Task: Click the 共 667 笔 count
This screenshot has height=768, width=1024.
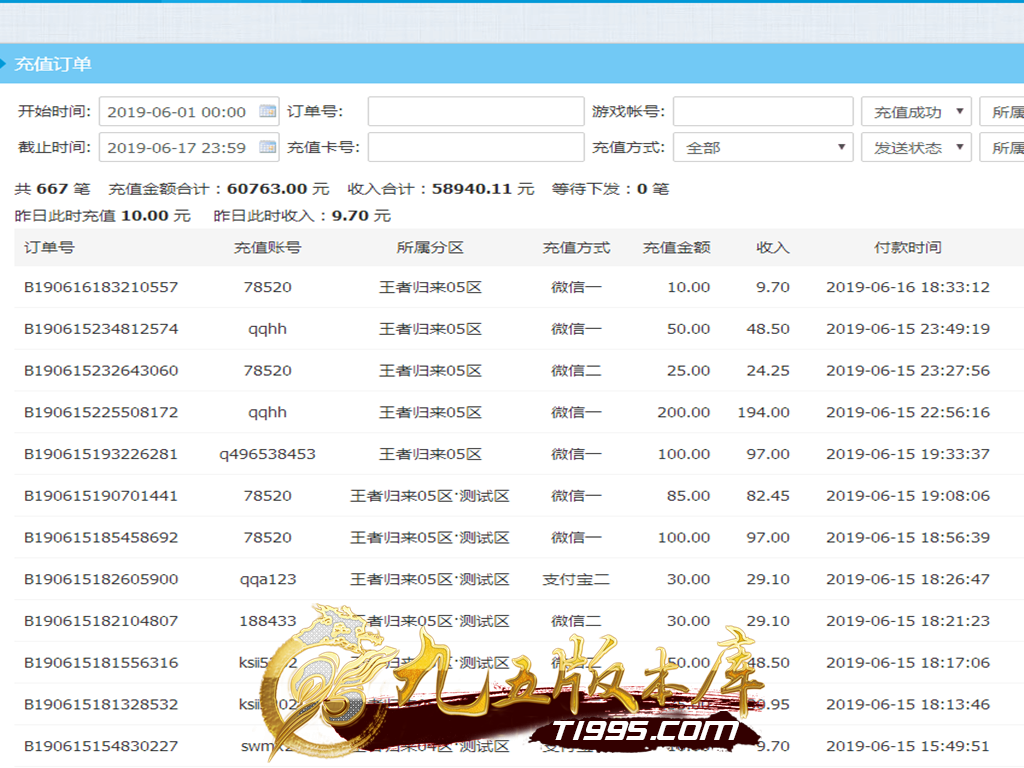Action: (52, 189)
